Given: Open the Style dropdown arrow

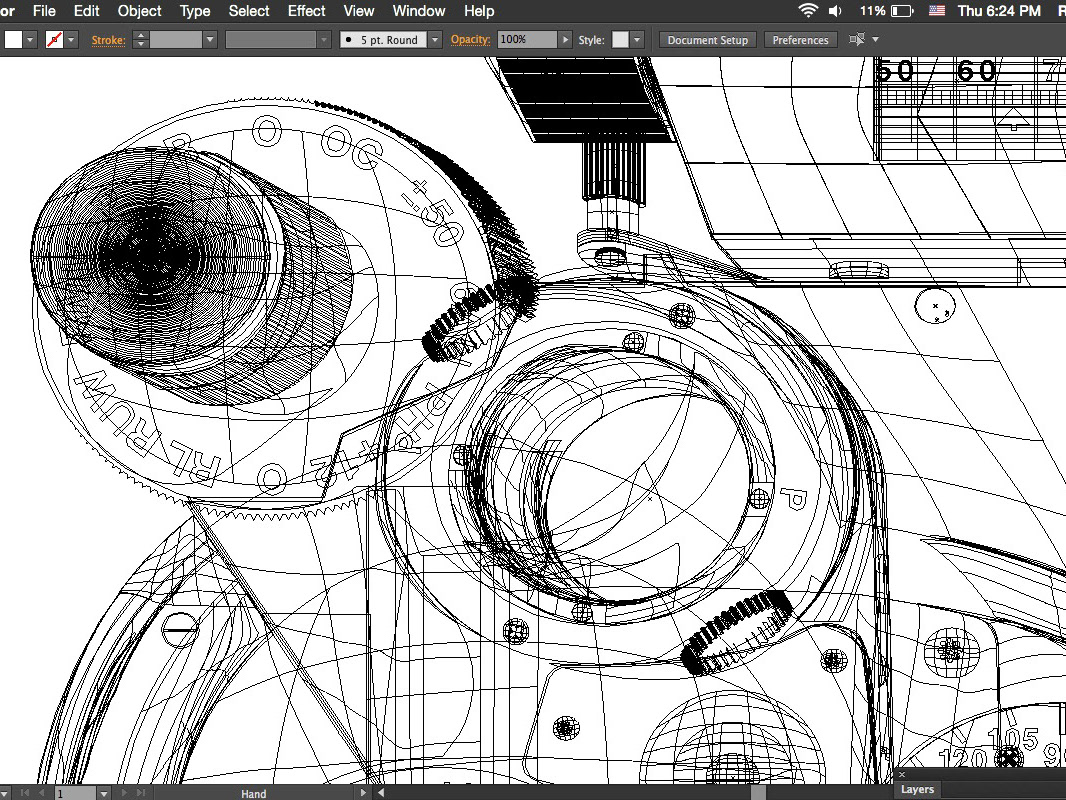Looking at the screenshot, I should (637, 40).
